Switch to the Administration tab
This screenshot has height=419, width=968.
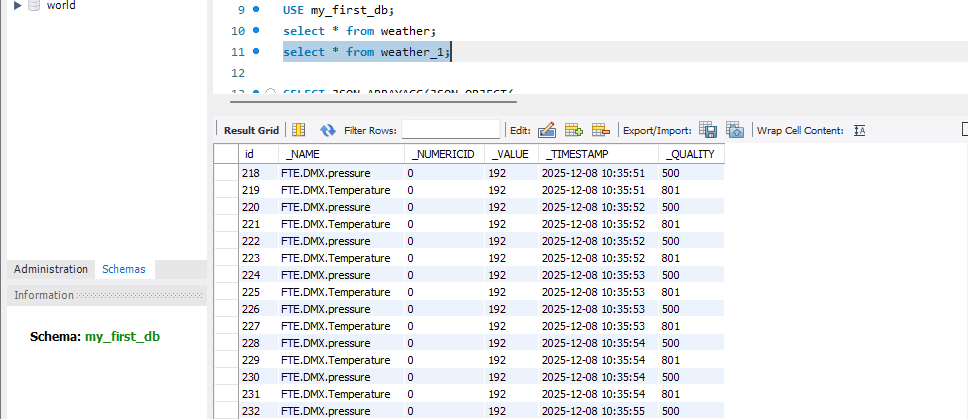tap(51, 269)
